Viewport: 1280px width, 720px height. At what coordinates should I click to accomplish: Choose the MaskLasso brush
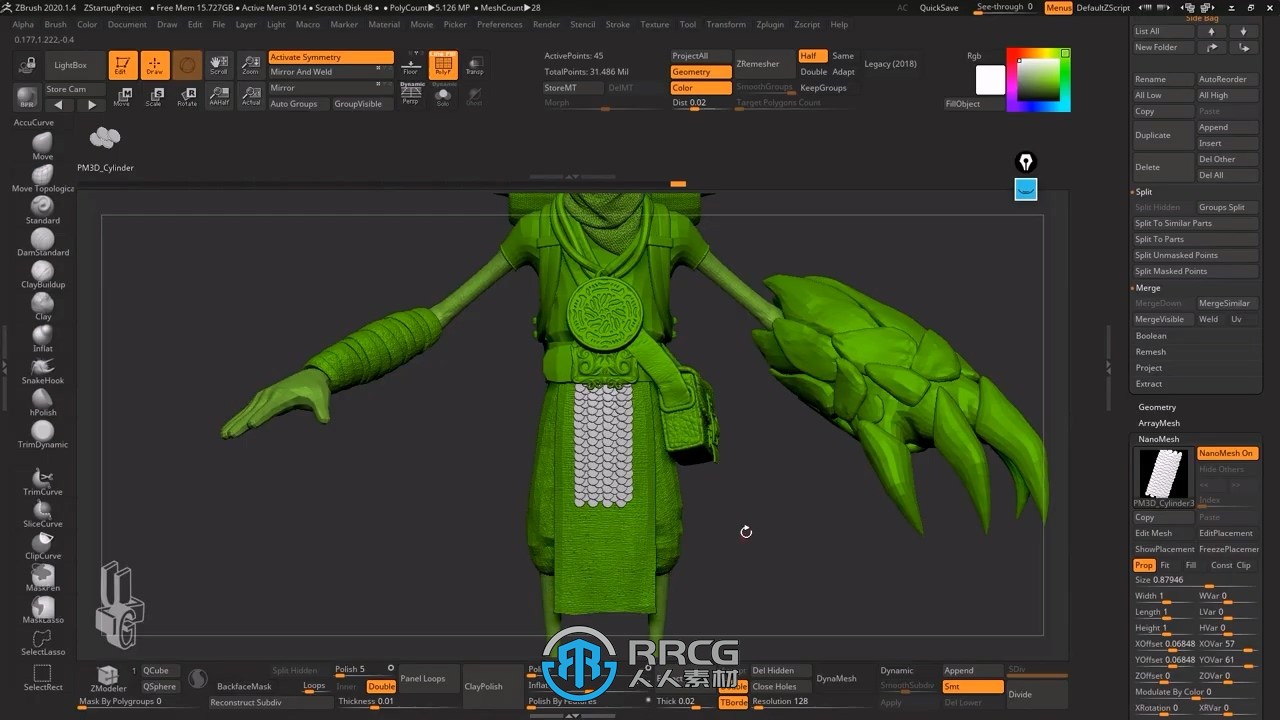pos(42,609)
